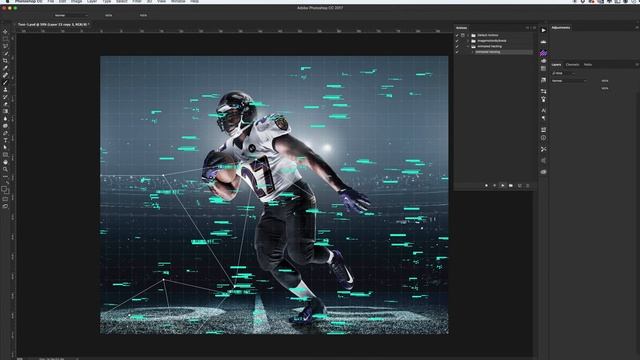Toggle dialog box for Default Actions set
Screen dimensions: 640x360
coord(462,36)
